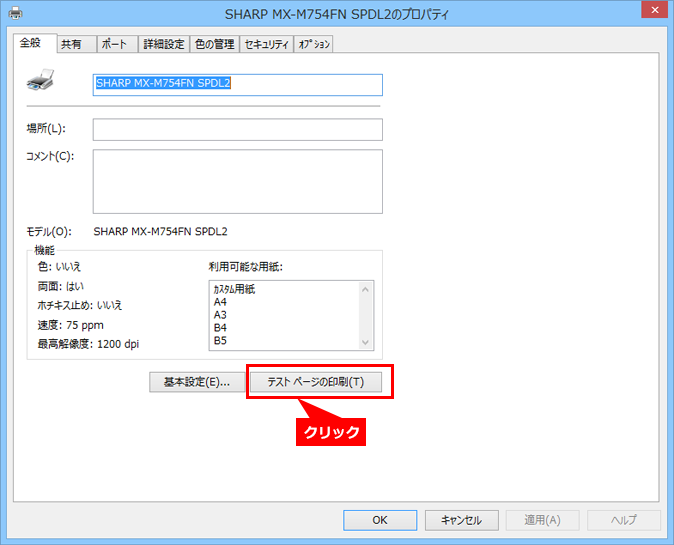The image size is (674, 545).
Task: Click テストページの印刷(T) button
Action: tap(315, 382)
